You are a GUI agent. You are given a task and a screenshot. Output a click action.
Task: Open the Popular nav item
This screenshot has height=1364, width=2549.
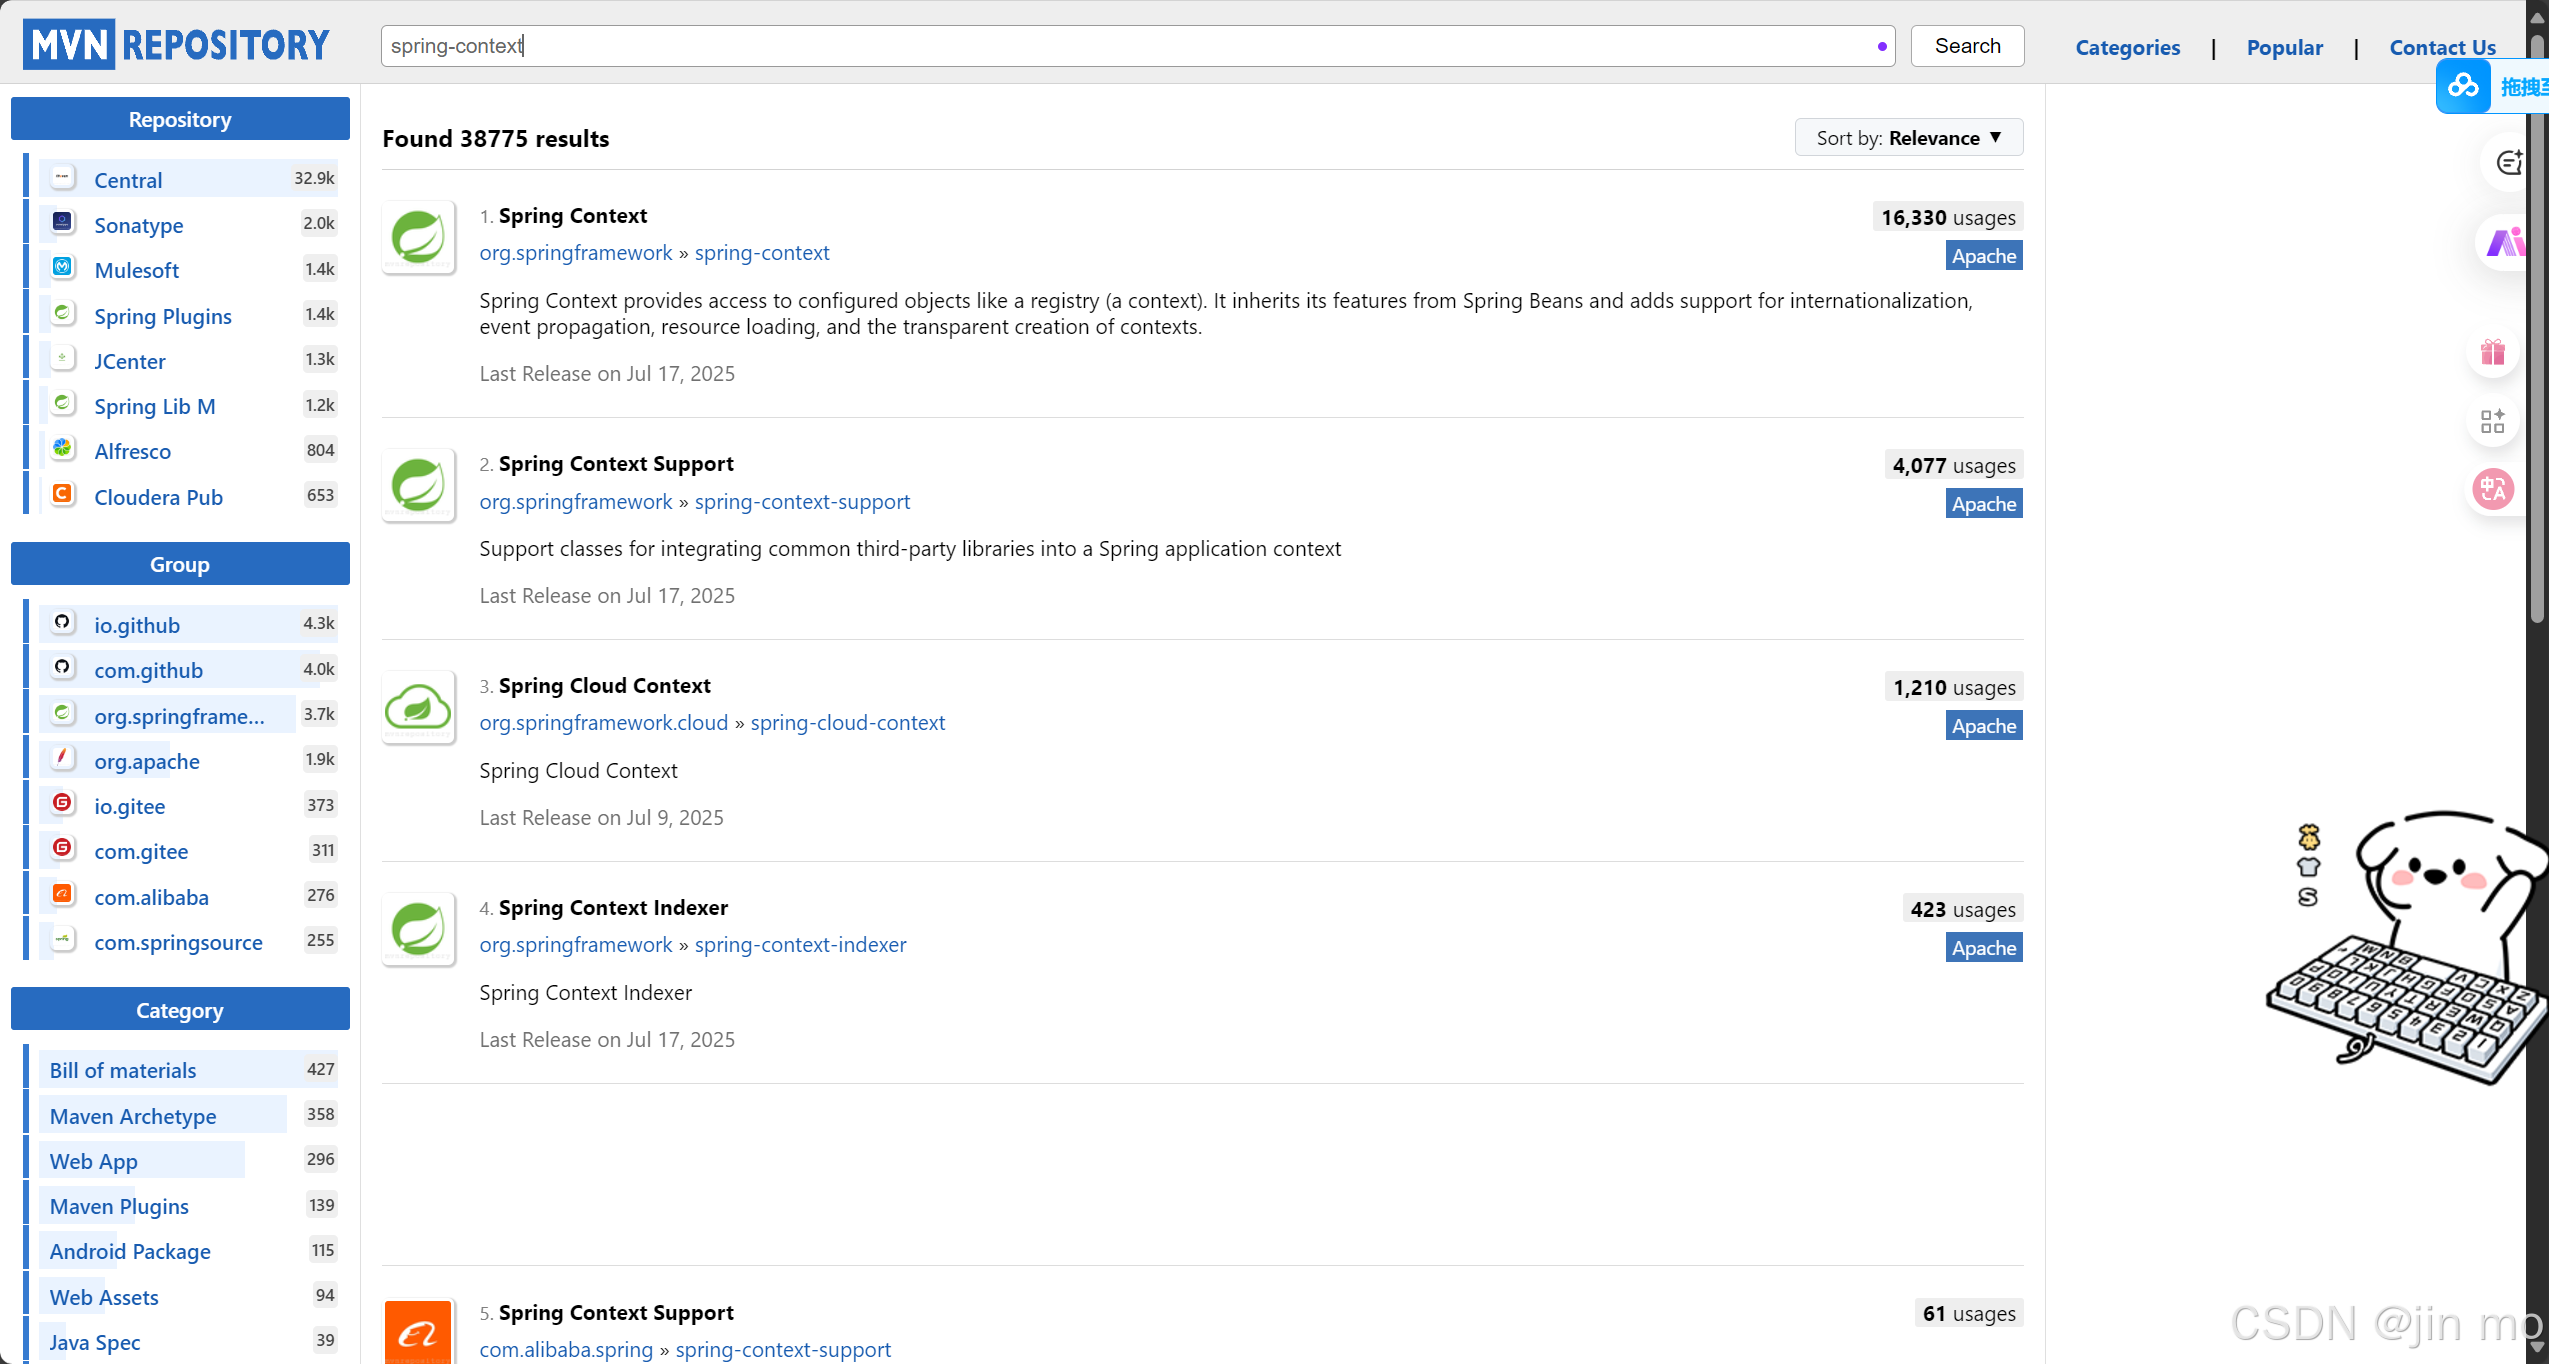point(2284,47)
